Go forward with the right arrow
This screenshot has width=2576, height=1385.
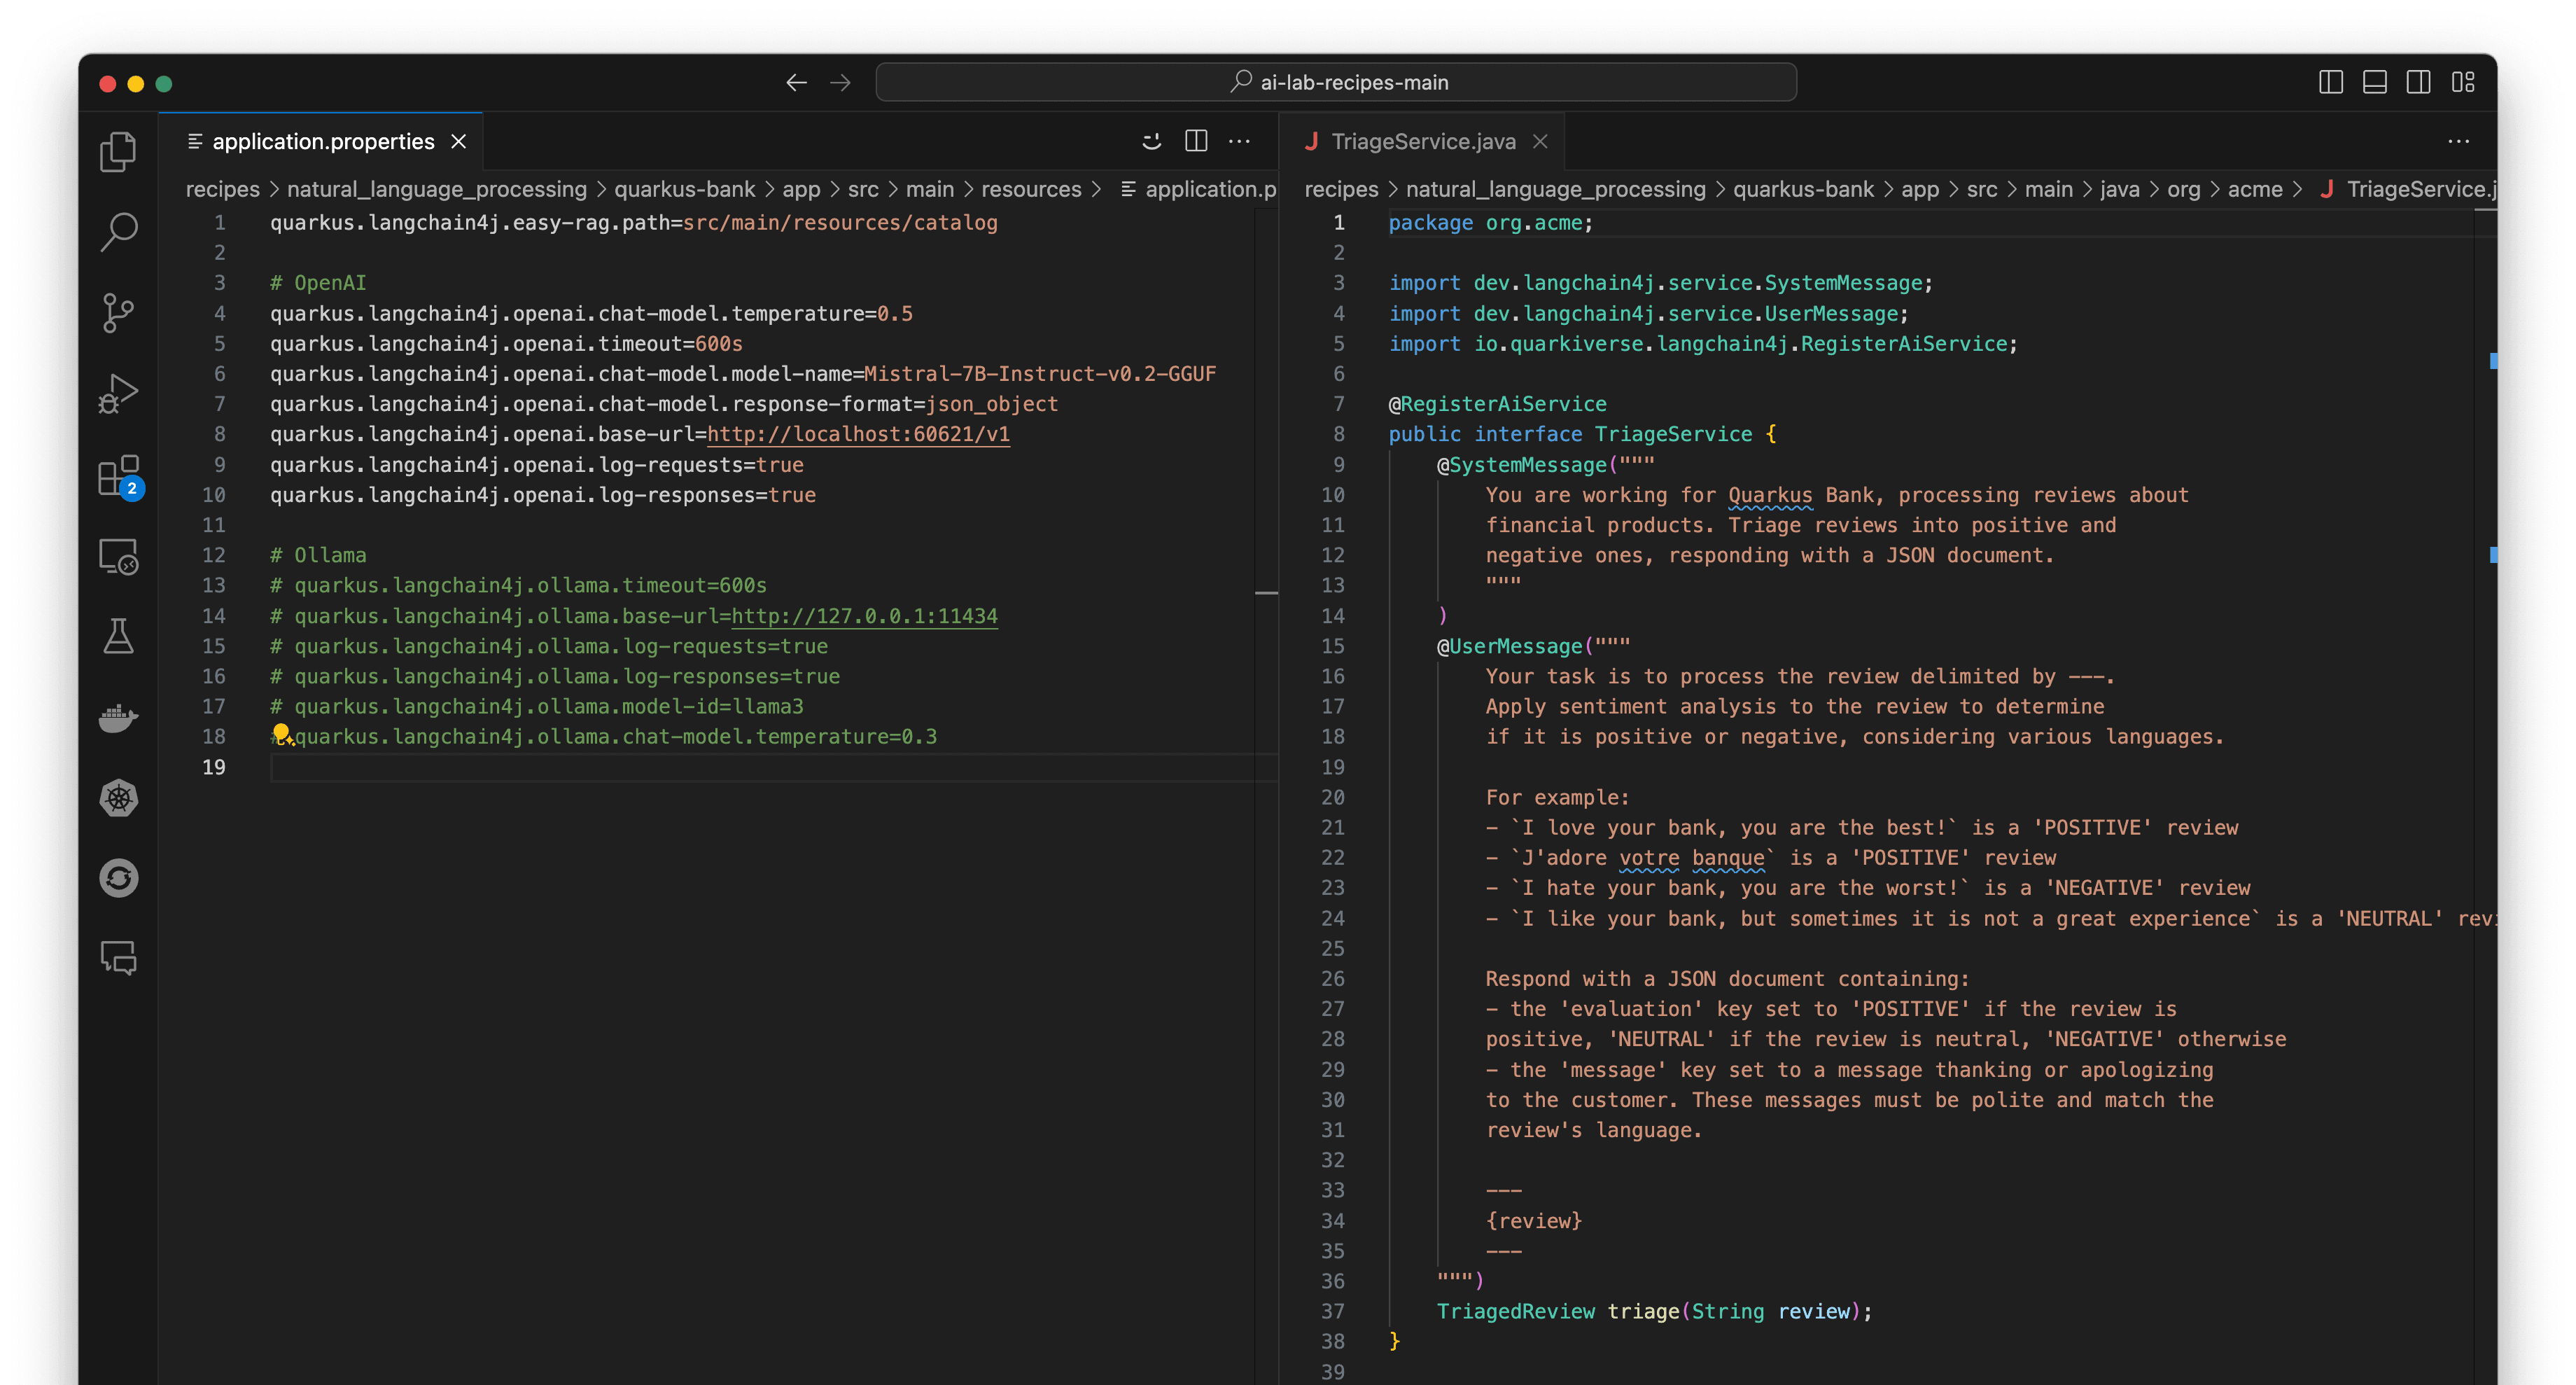click(840, 82)
